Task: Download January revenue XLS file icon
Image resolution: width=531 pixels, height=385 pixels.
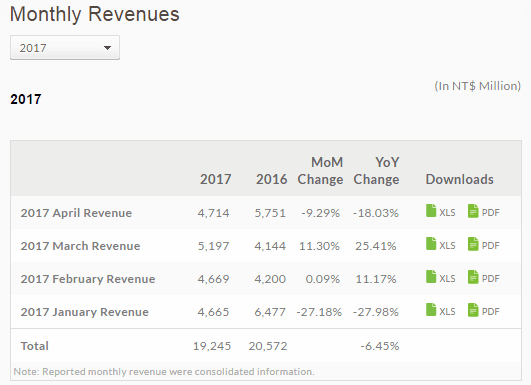Action: click(x=431, y=309)
